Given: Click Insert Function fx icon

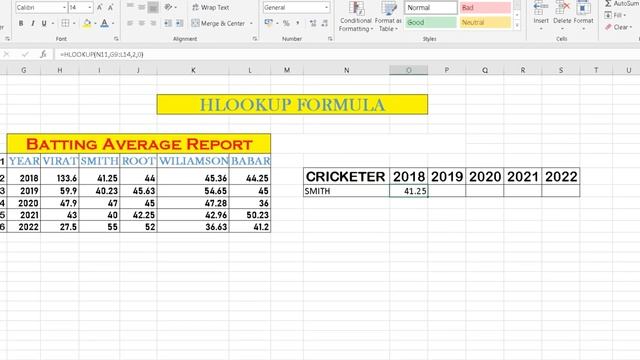Looking at the screenshot, I should (43, 54).
